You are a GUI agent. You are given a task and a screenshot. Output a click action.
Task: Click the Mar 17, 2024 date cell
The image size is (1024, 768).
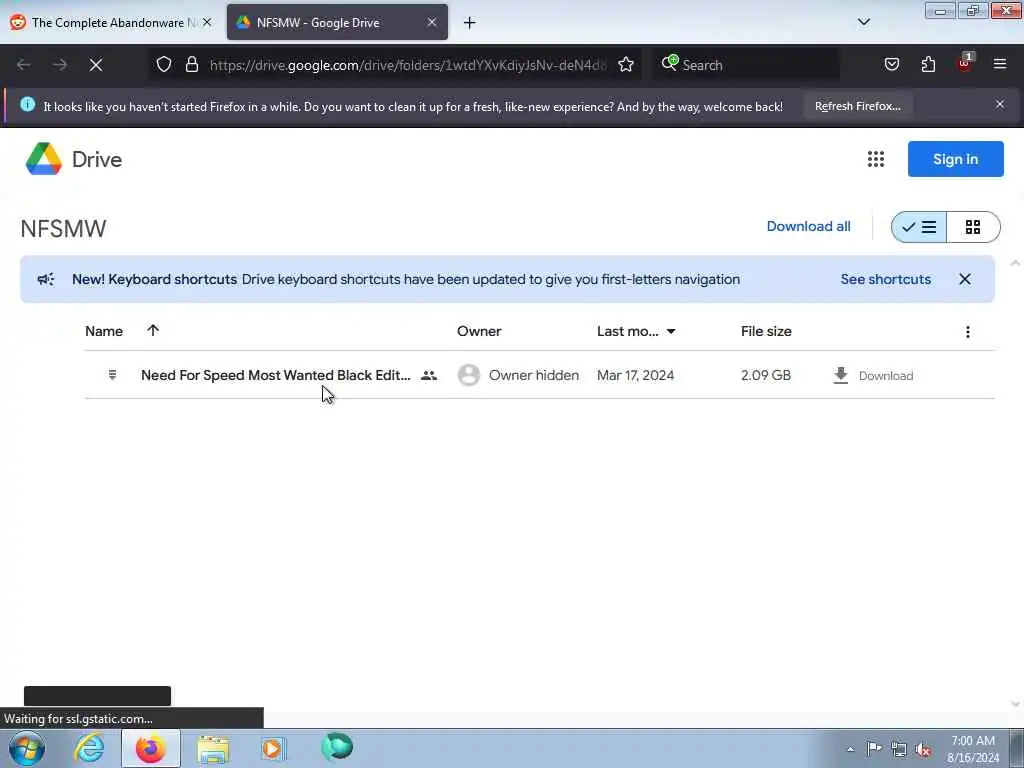635,376
